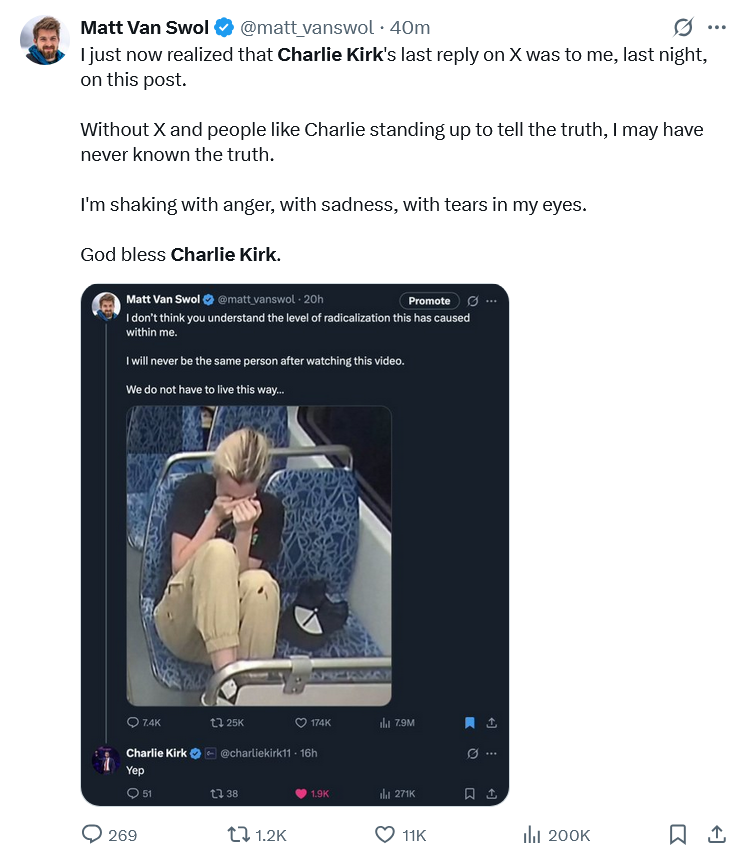Bookmark Matt Van Swol's main post
This screenshot has height=862, width=748.
coord(677,834)
